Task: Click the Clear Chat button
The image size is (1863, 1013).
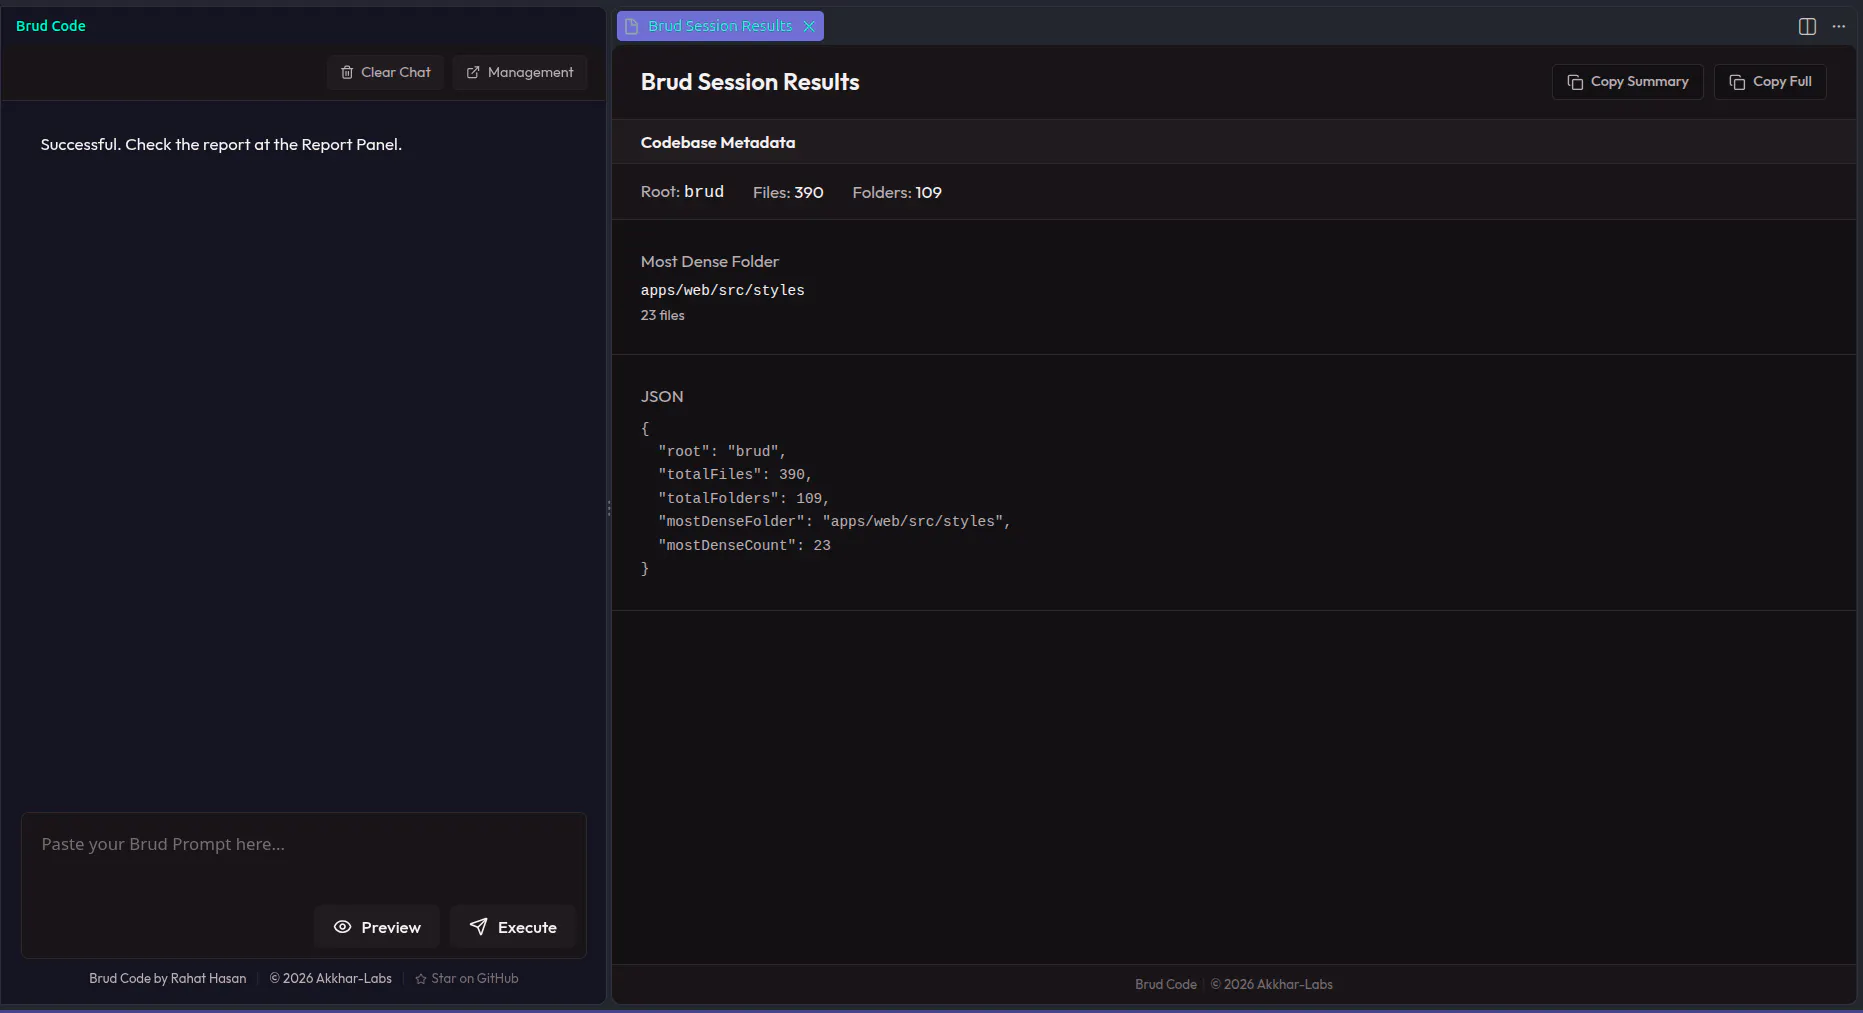Action: pos(385,72)
